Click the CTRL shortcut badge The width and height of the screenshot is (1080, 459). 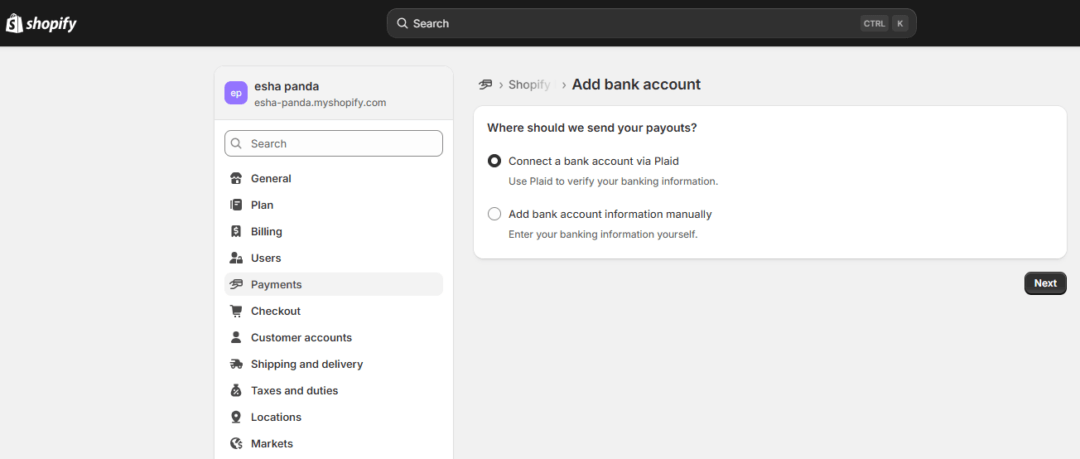coord(874,23)
